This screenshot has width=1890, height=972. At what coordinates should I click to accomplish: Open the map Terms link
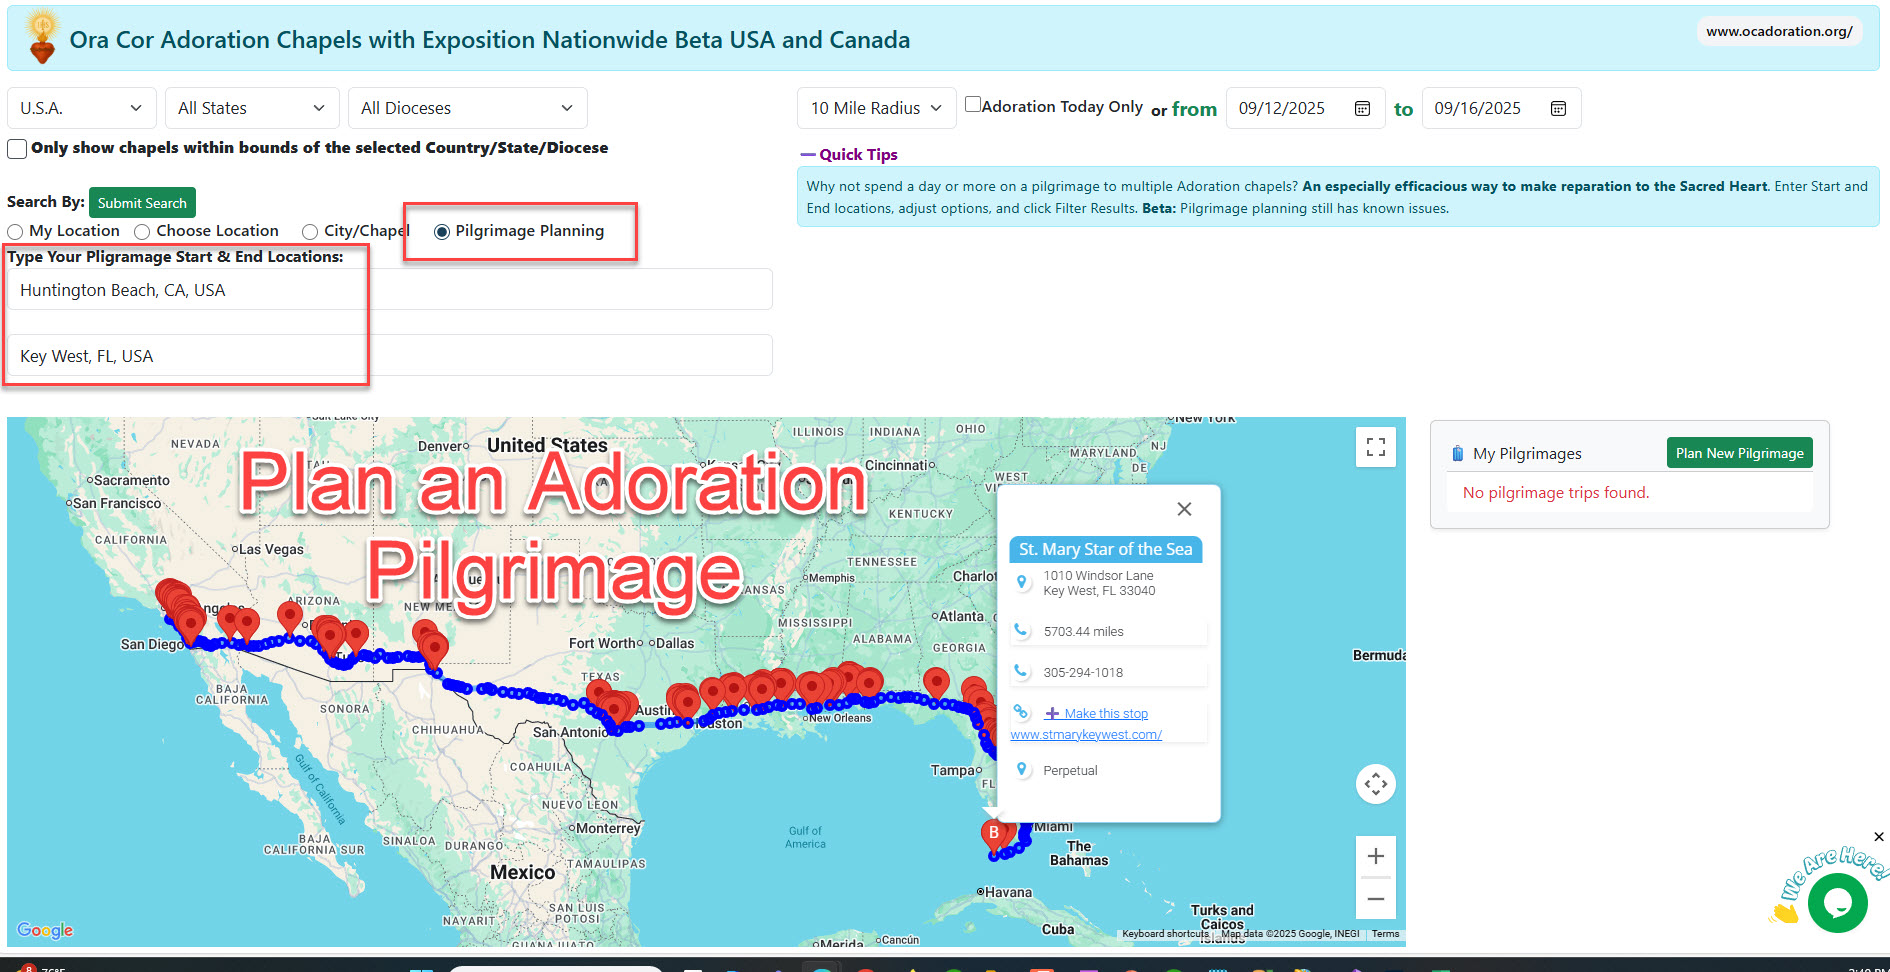[x=1385, y=934]
